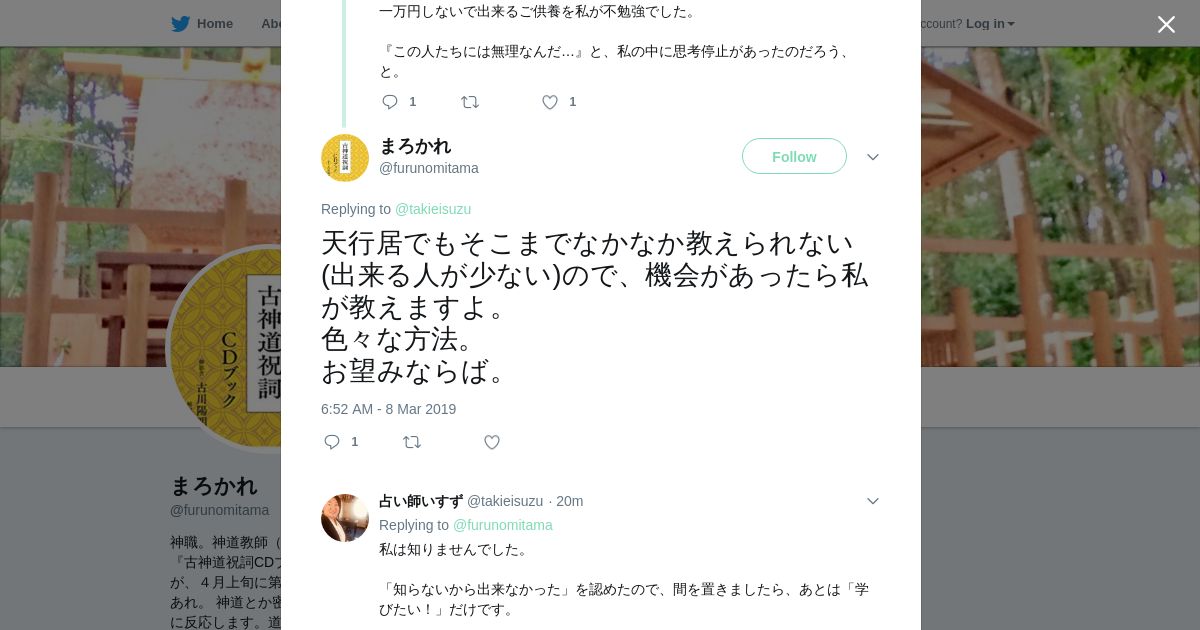Click the @furunomitama handle under まろかれ
The width and height of the screenshot is (1200, 630).
point(428,168)
